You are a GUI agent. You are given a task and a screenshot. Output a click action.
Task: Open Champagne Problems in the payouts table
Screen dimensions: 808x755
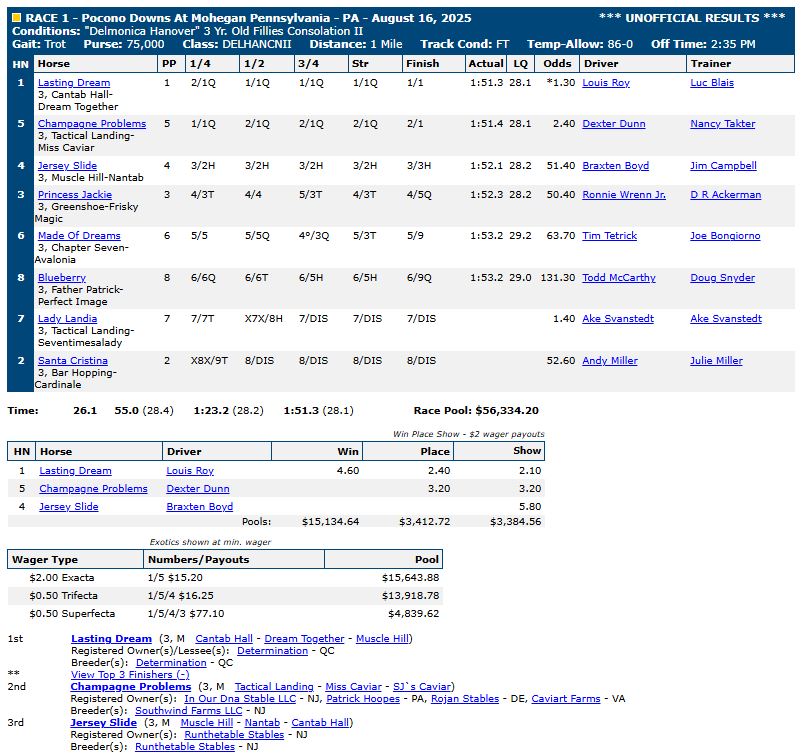coord(93,489)
